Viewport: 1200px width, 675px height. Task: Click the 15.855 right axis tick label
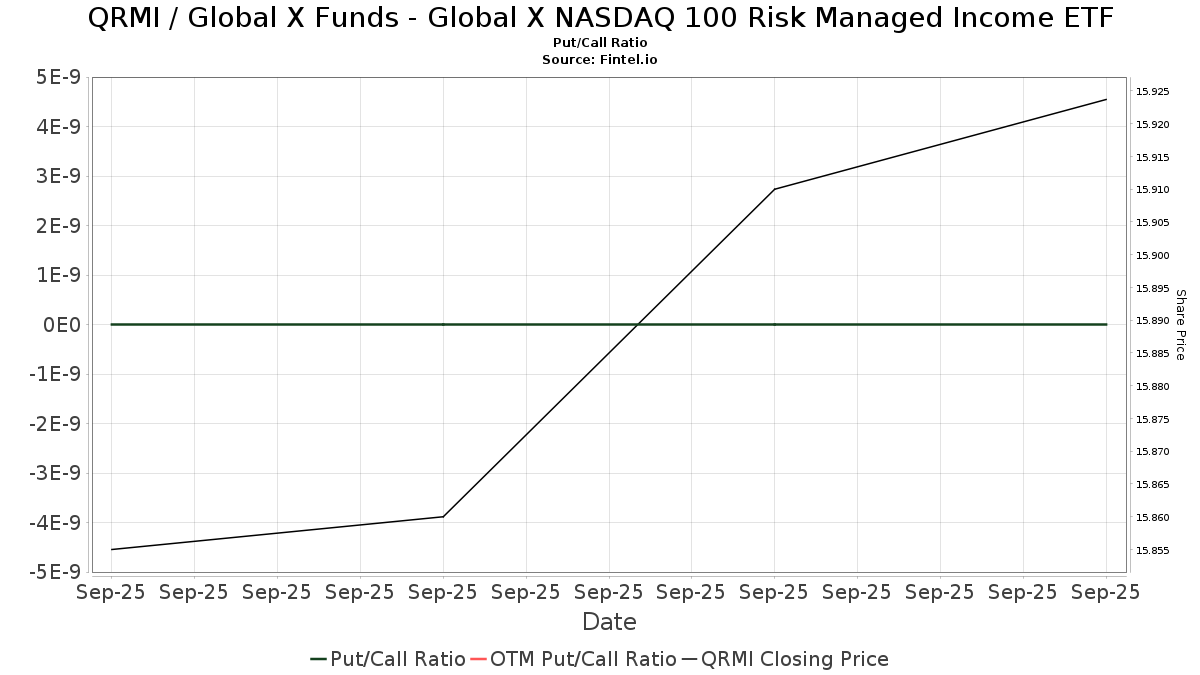(x=1152, y=550)
